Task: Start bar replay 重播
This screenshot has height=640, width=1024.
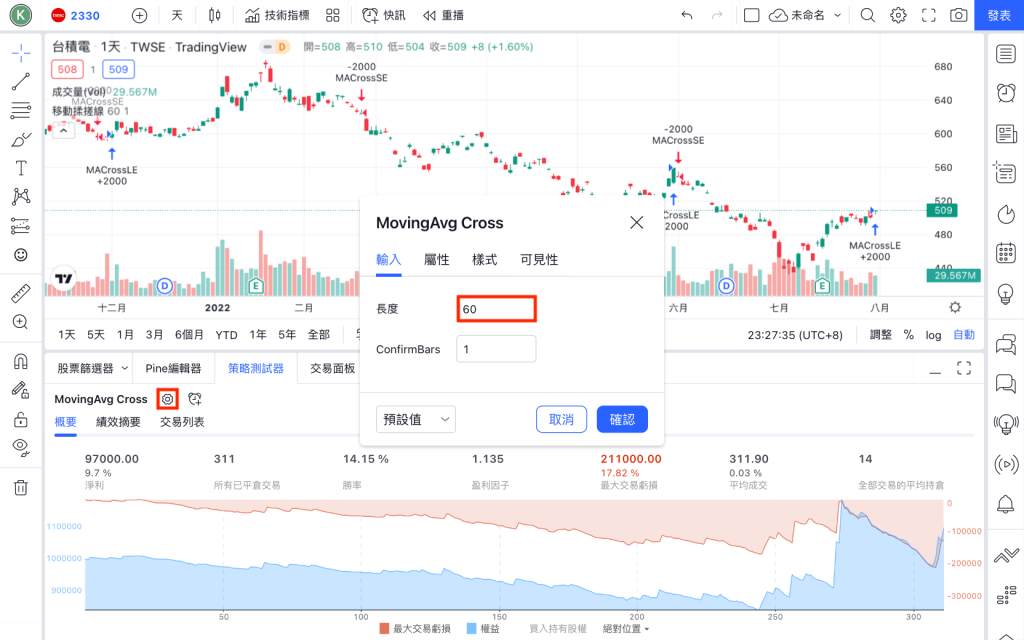Action: [x=443, y=16]
